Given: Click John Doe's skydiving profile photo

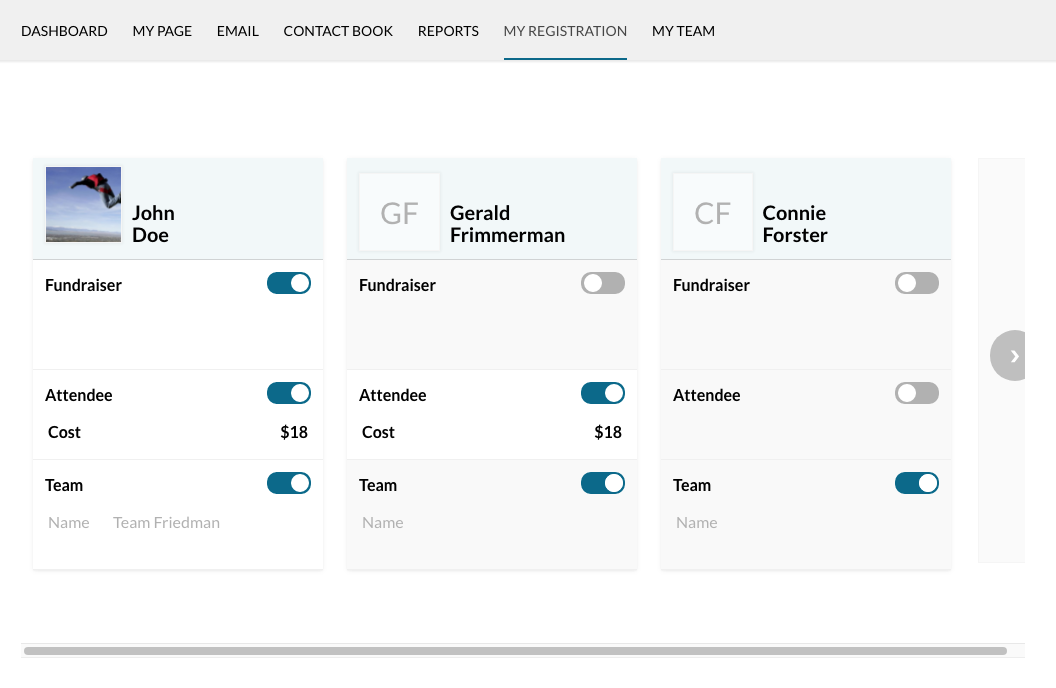Looking at the screenshot, I should click(84, 205).
